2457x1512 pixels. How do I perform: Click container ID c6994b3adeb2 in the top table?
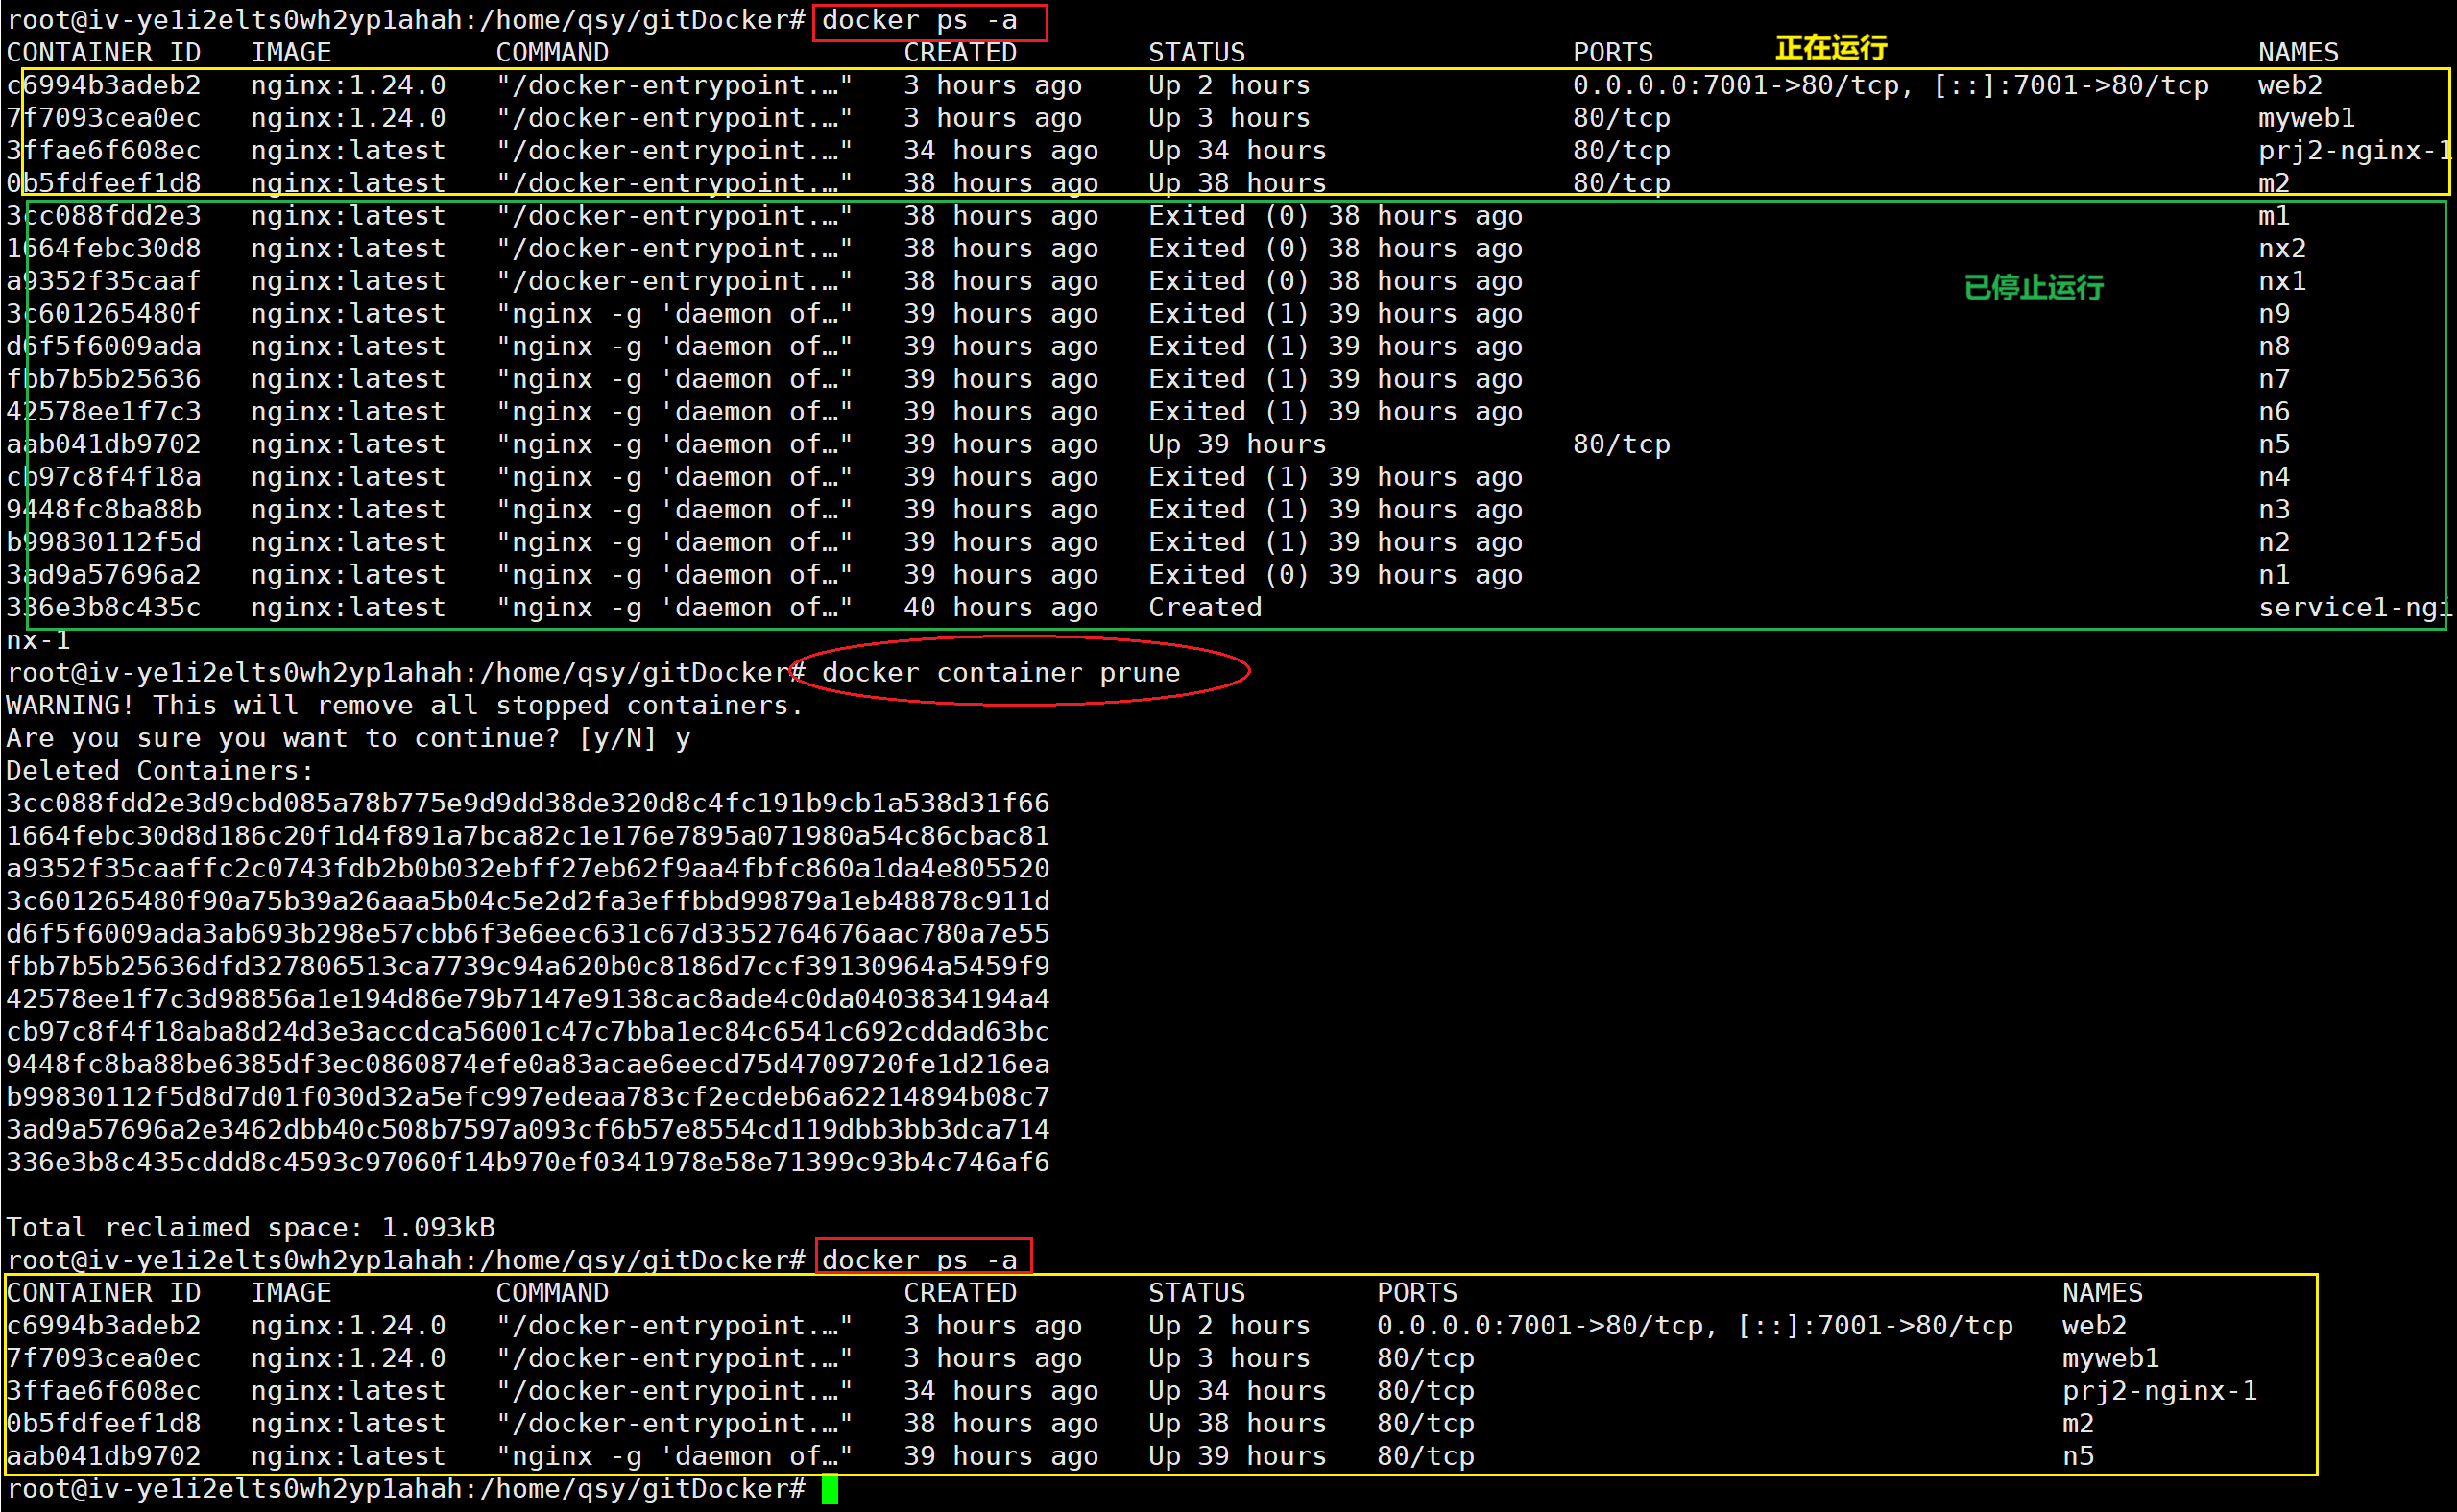(x=104, y=86)
